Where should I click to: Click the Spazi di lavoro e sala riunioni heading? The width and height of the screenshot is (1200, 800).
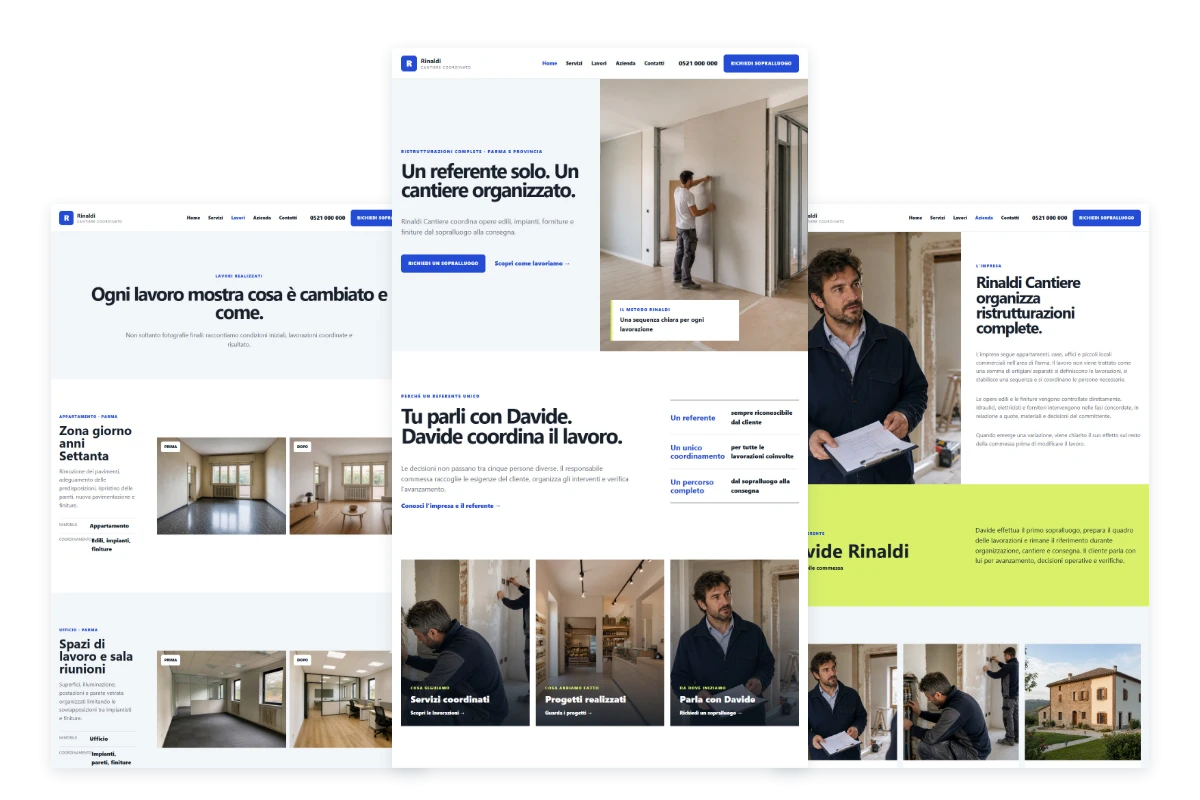(x=96, y=656)
